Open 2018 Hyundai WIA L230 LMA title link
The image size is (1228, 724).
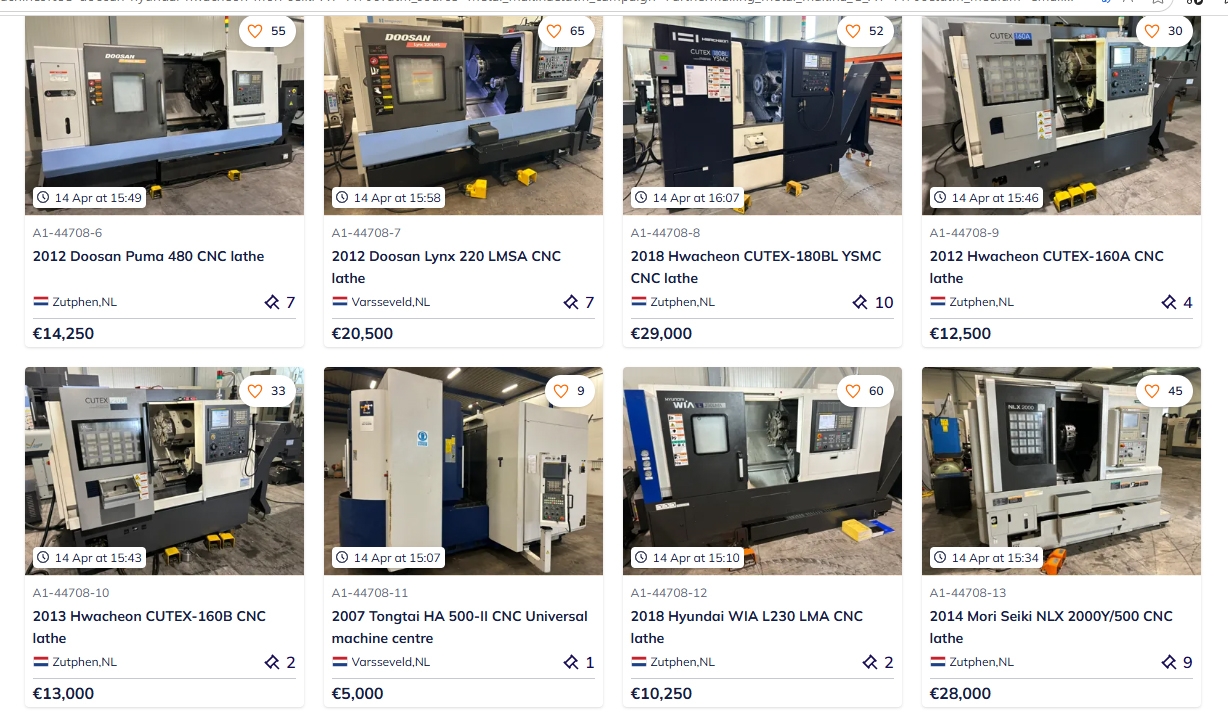point(746,627)
